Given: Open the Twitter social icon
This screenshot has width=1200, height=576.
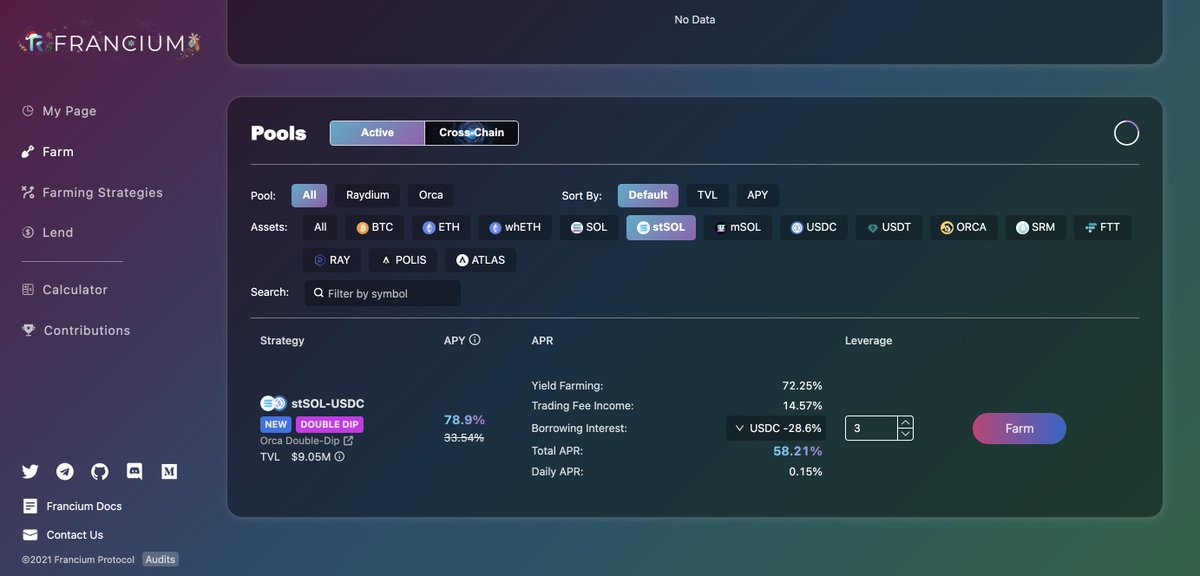Looking at the screenshot, I should click(x=30, y=471).
